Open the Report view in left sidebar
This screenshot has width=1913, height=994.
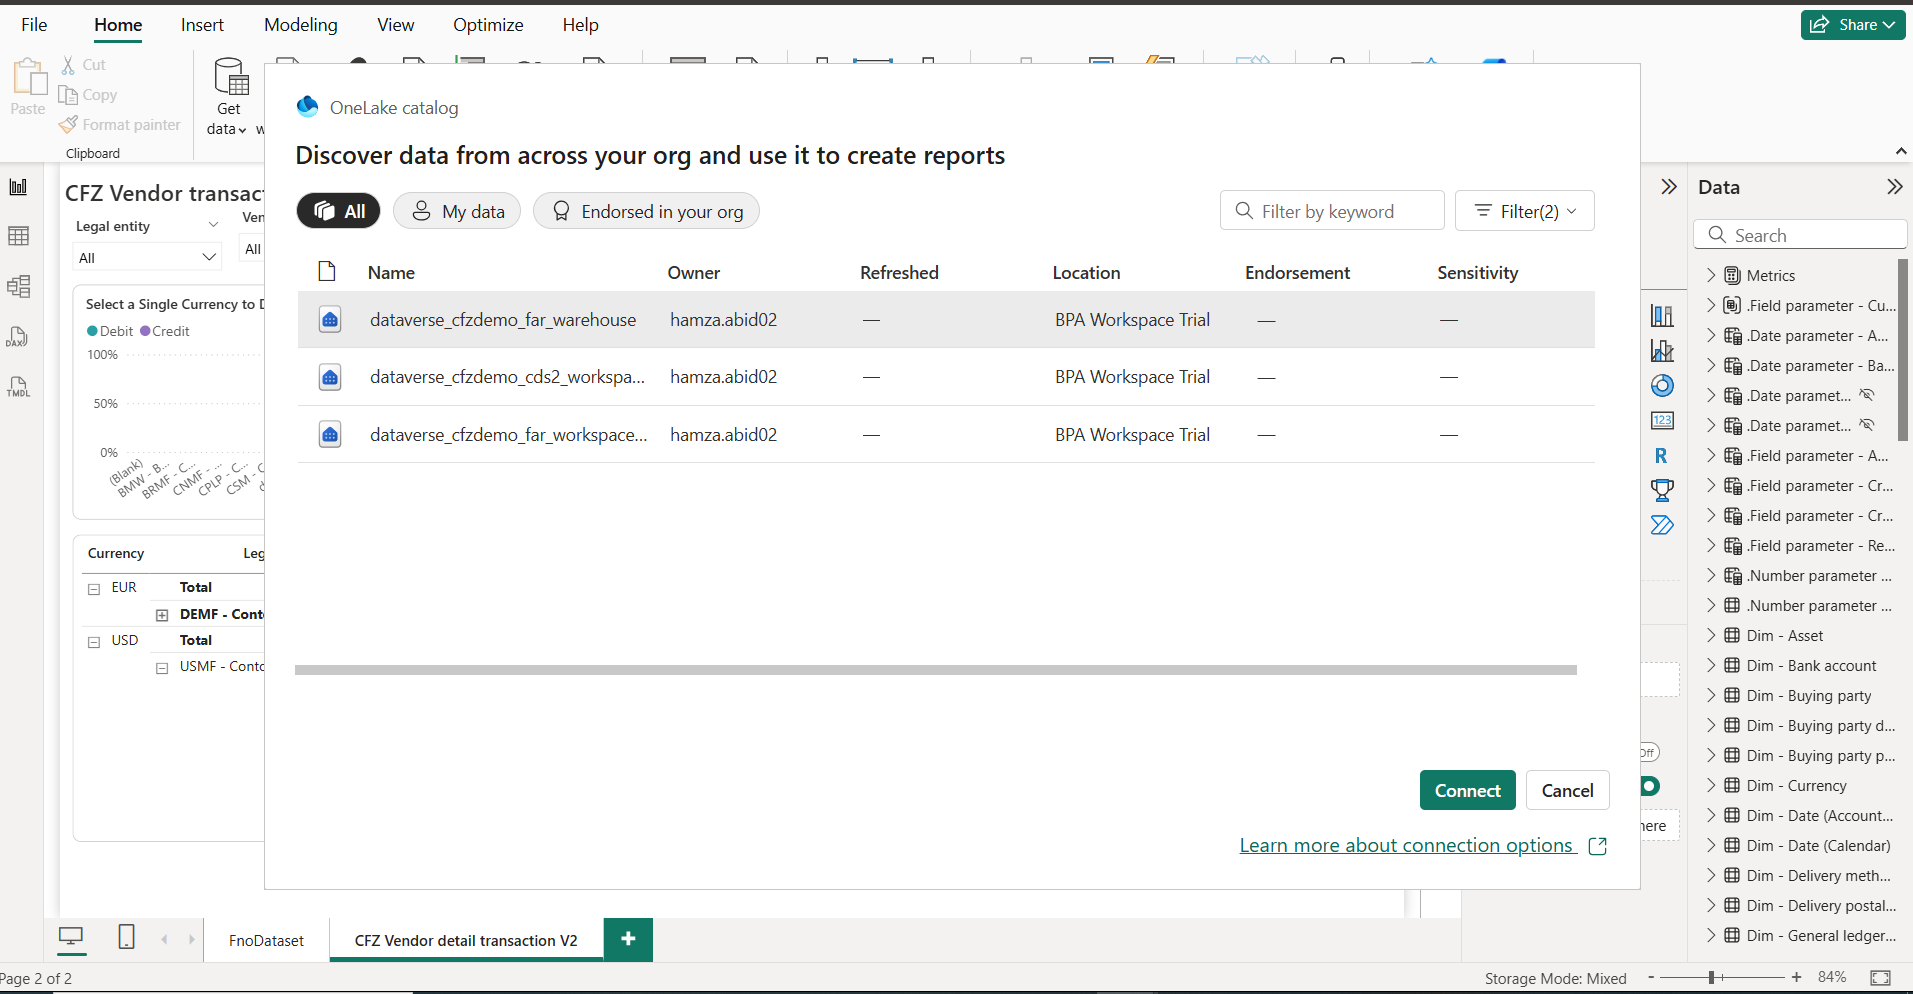[18, 187]
